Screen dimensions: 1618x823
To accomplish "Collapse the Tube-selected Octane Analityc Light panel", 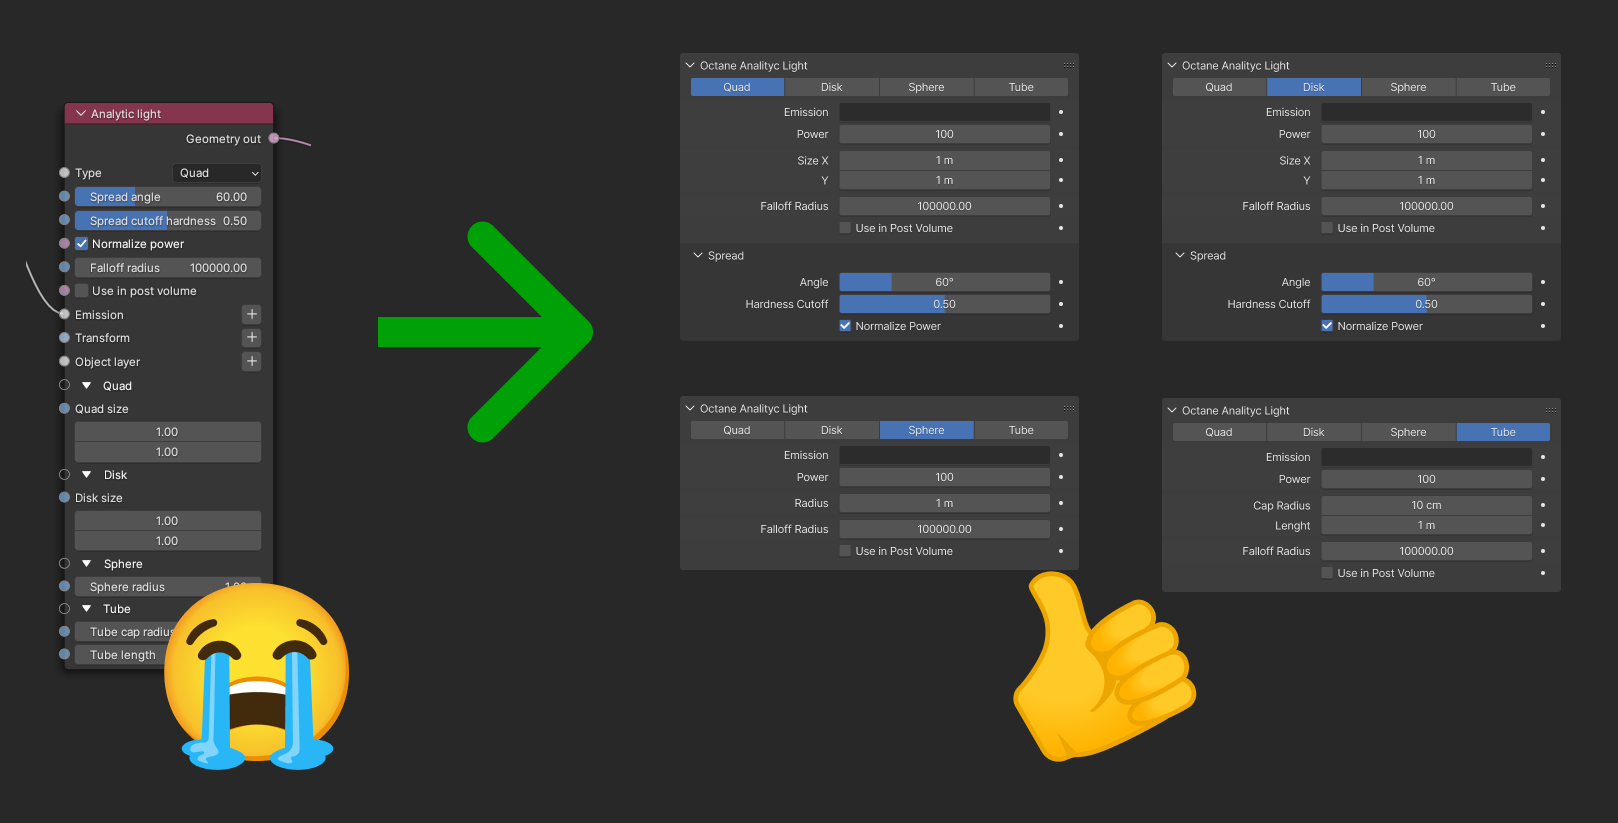I will (x=1172, y=410).
